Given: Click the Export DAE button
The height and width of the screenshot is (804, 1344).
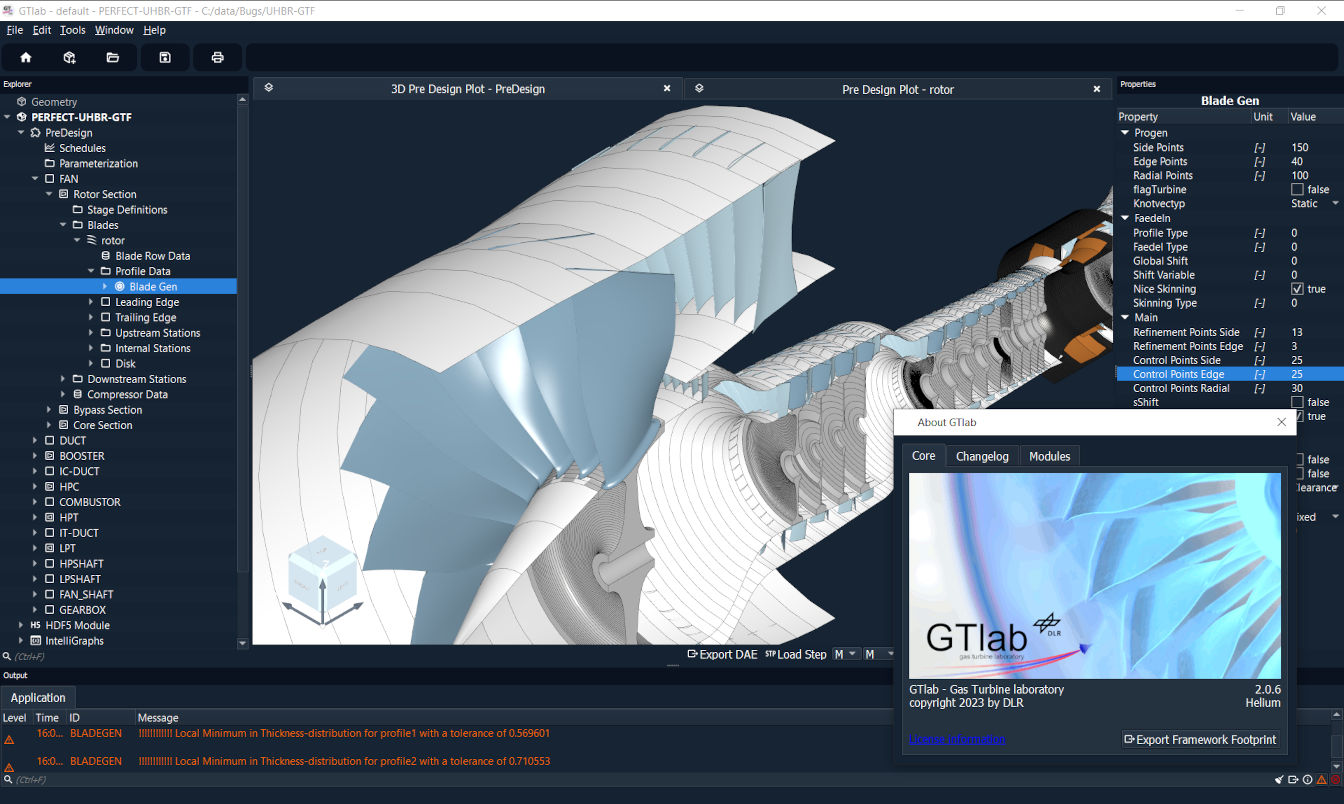Looking at the screenshot, I should pos(722,654).
